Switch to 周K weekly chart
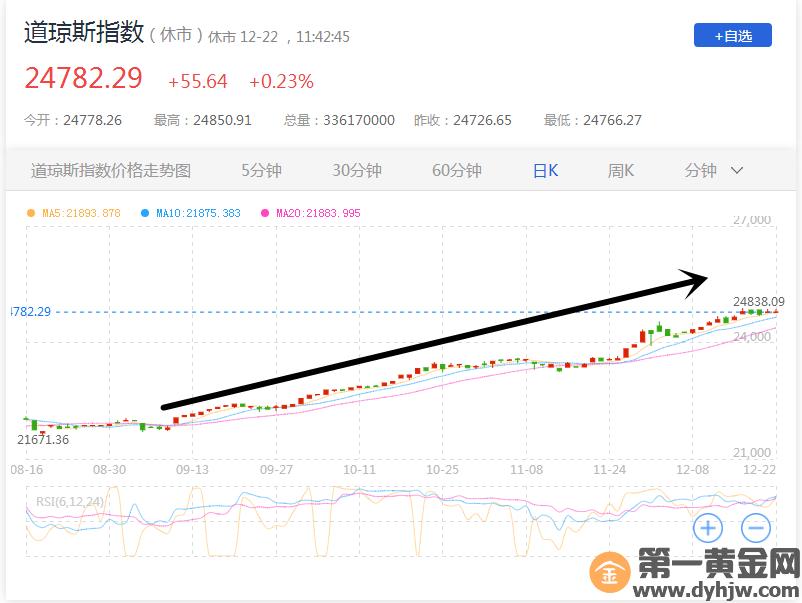The width and height of the screenshot is (802, 603). point(621,171)
